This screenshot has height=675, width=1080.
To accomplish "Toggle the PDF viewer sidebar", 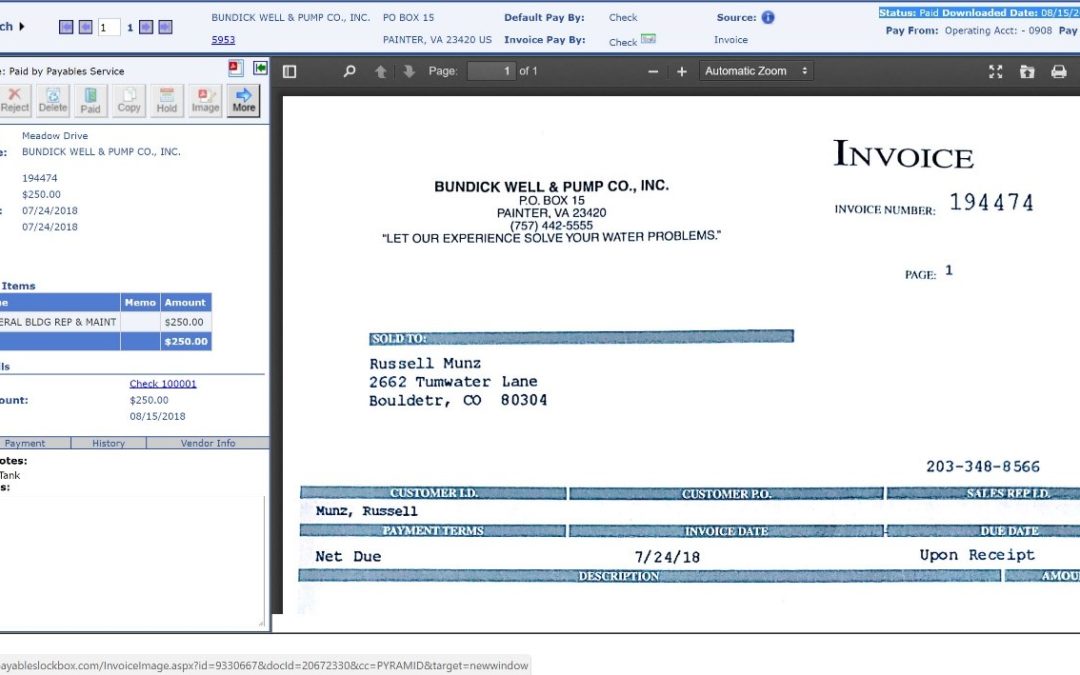I will [x=290, y=71].
